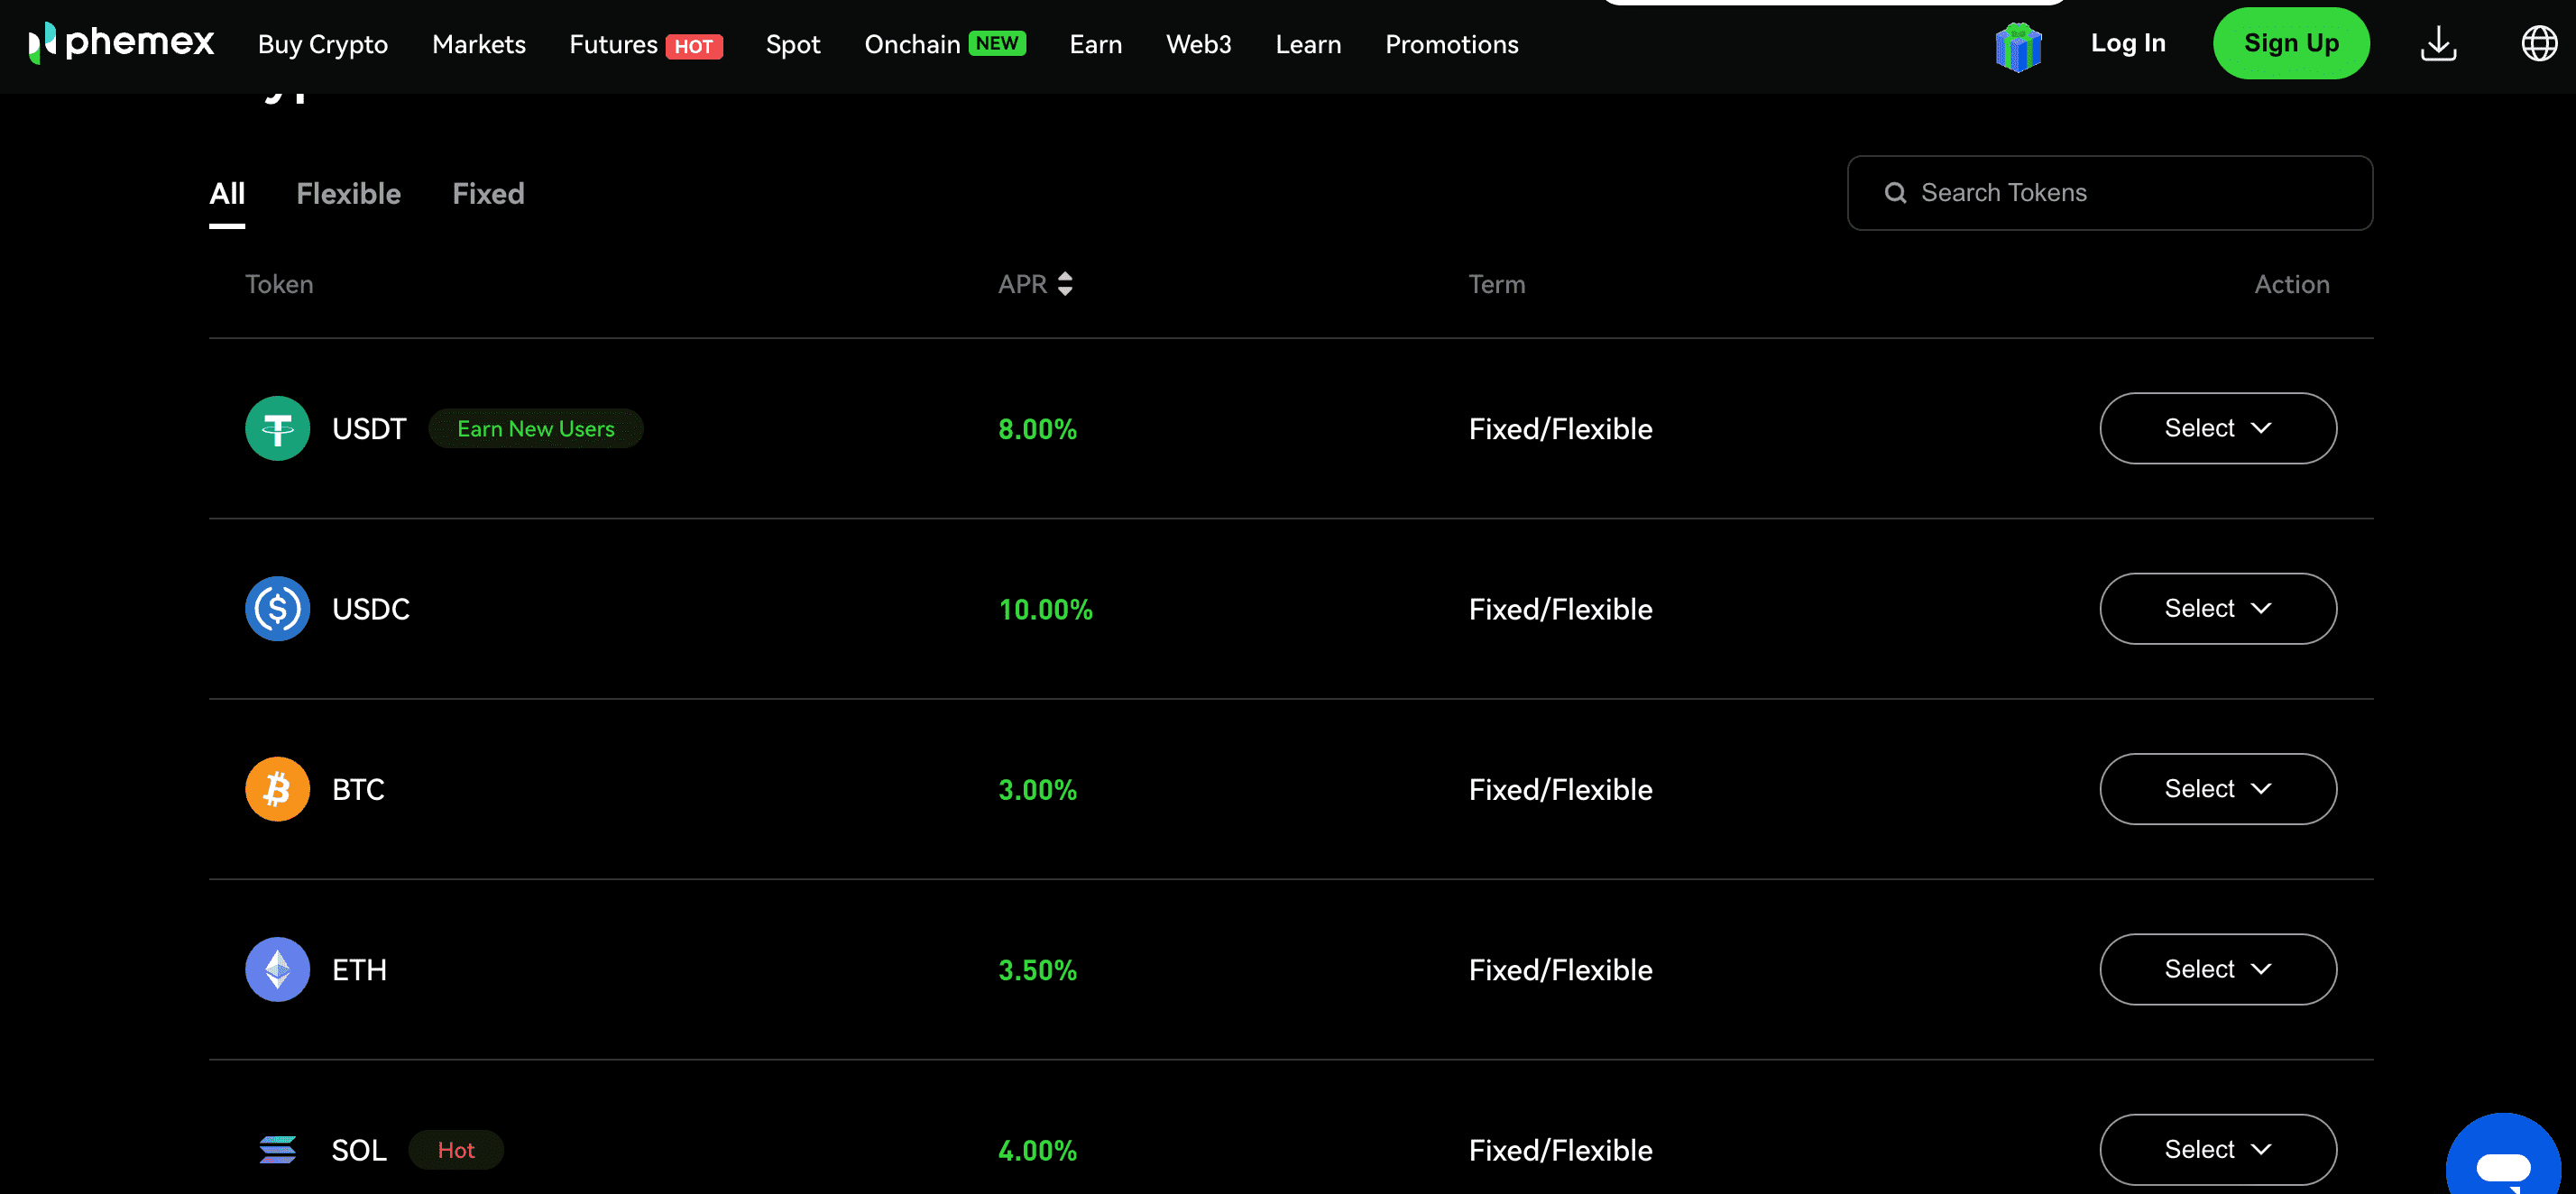
Task: Click the BTC token icon
Action: click(x=277, y=789)
